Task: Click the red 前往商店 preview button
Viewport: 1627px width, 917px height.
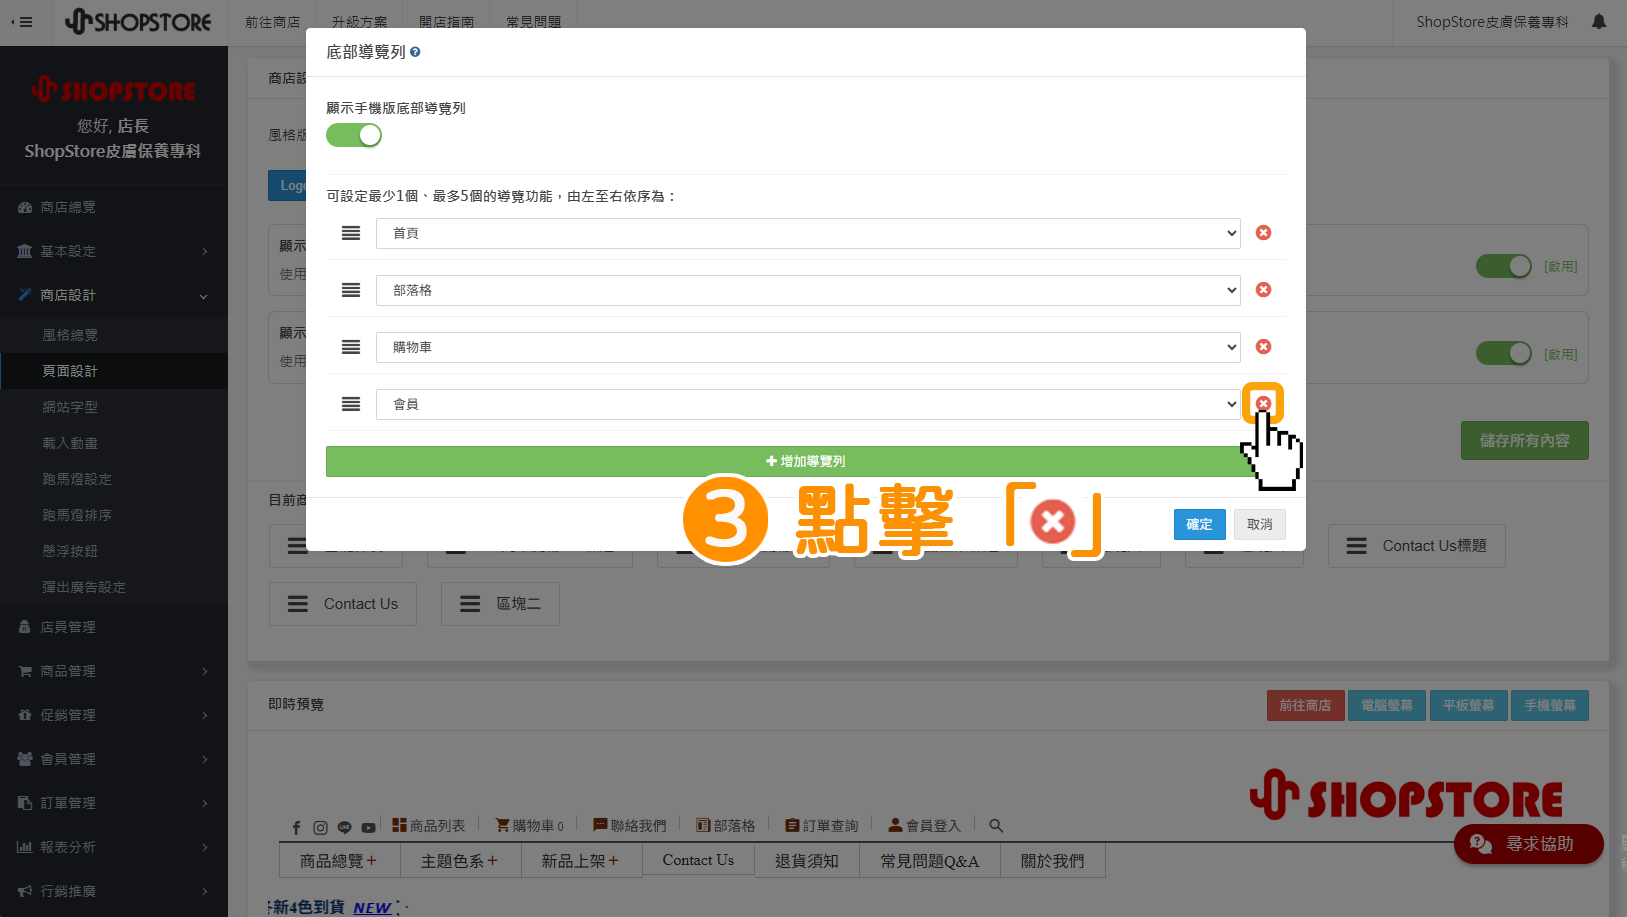Action: tap(1305, 705)
